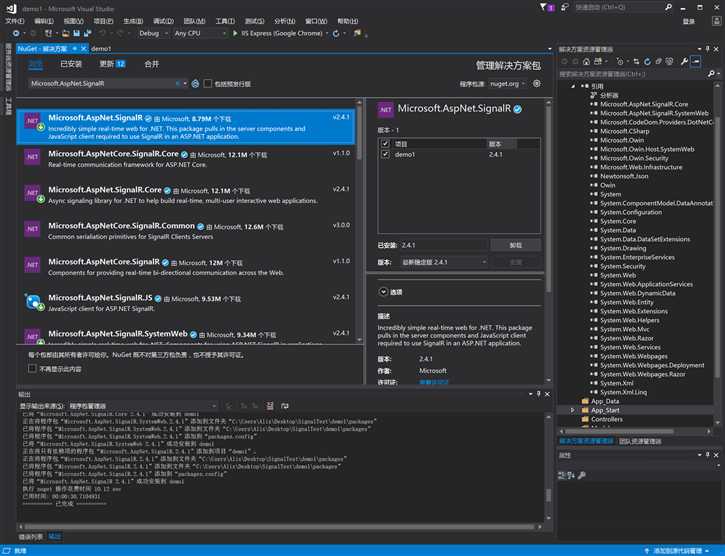Open the Tools menu

tap(225, 21)
